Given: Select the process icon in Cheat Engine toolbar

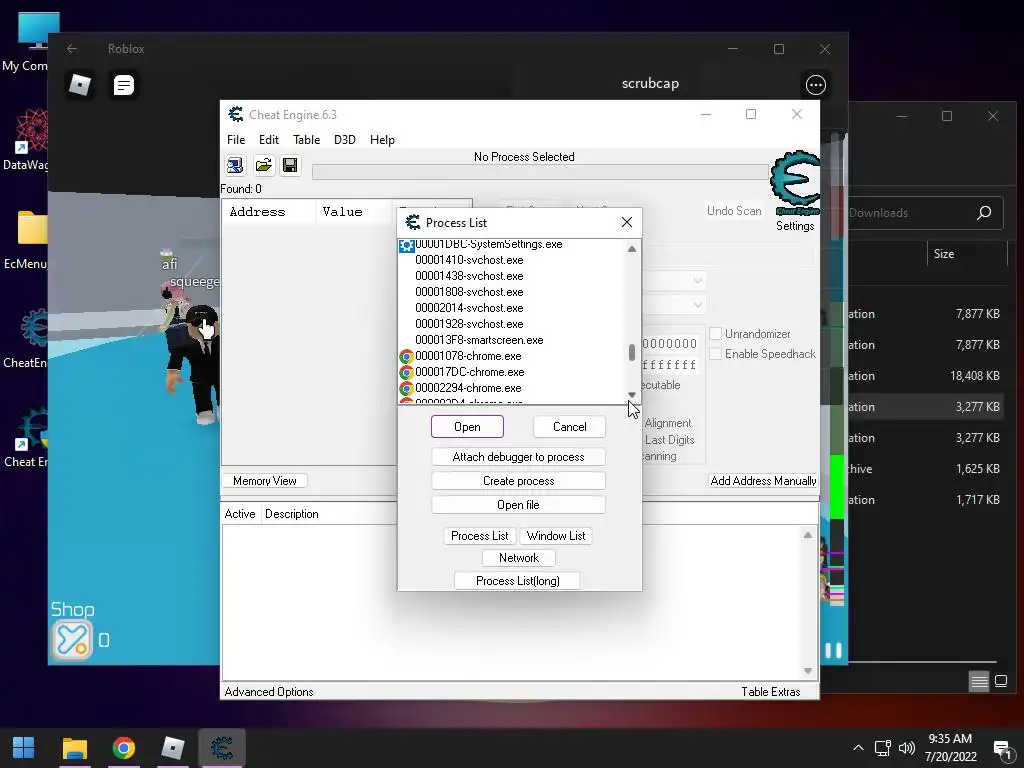Looking at the screenshot, I should click(x=235, y=165).
